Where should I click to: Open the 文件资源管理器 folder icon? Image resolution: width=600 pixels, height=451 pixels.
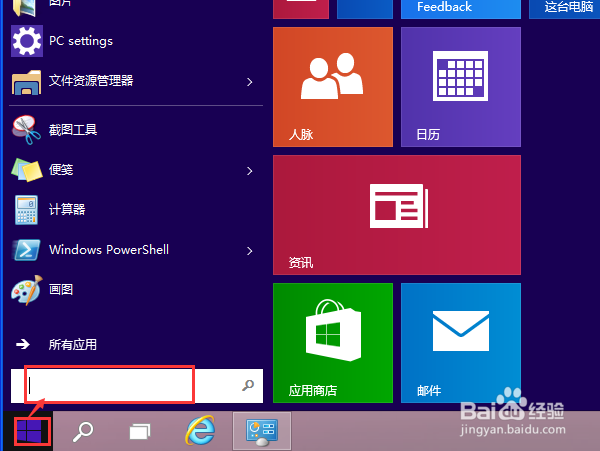click(26, 82)
